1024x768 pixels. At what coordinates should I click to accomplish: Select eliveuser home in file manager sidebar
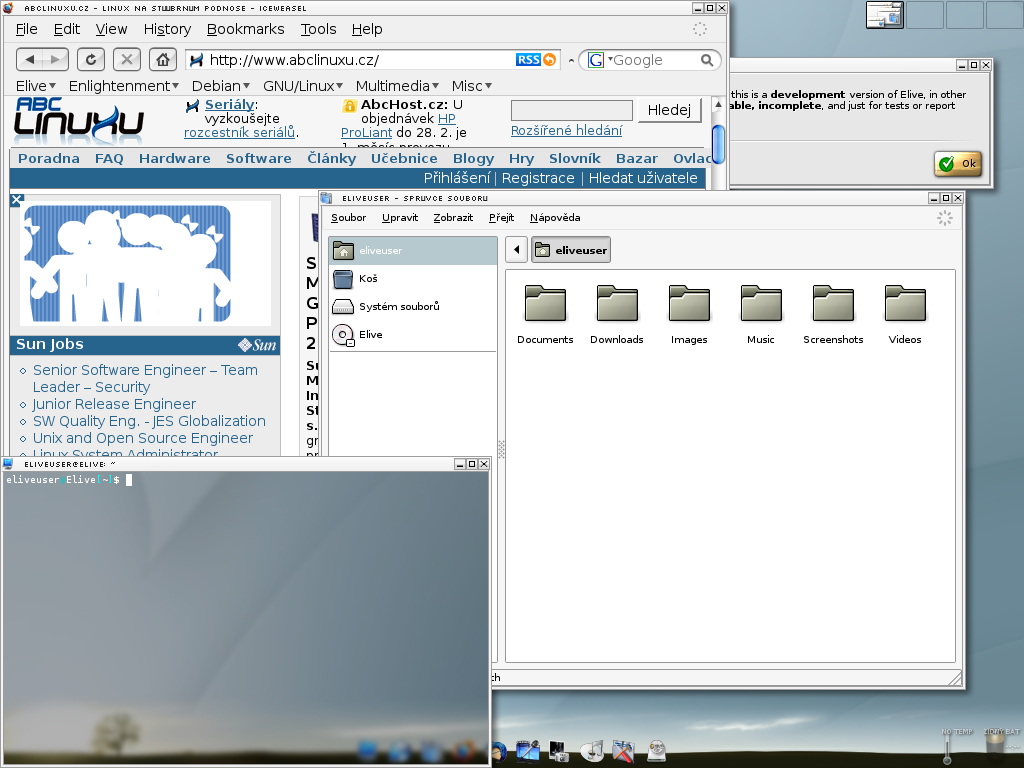pyautogui.click(x=413, y=251)
